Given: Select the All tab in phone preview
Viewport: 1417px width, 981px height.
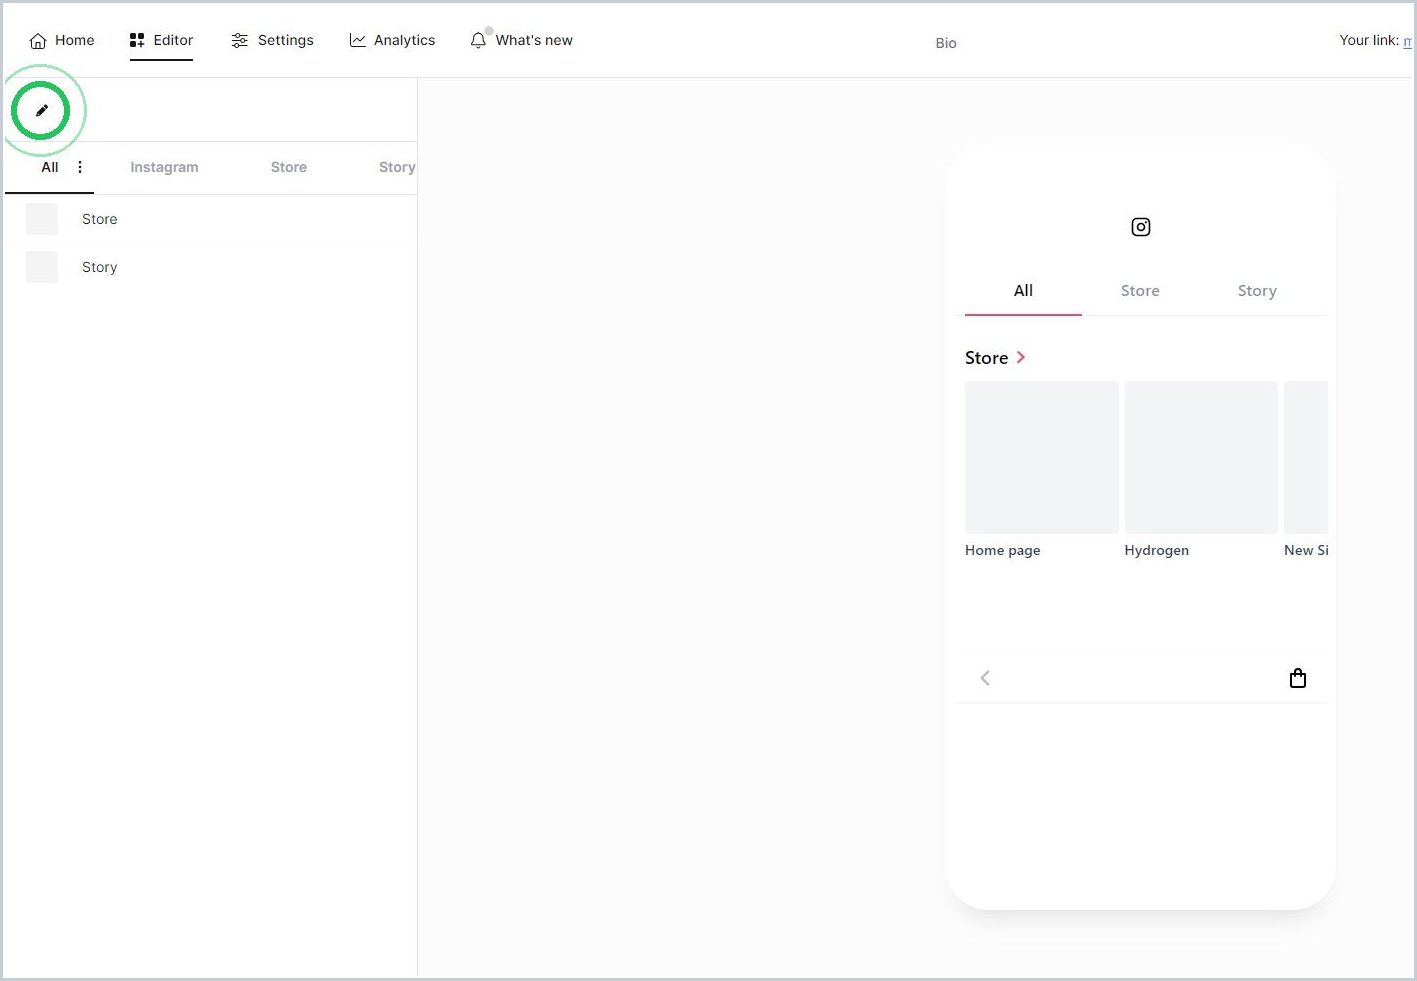Looking at the screenshot, I should [1023, 291].
